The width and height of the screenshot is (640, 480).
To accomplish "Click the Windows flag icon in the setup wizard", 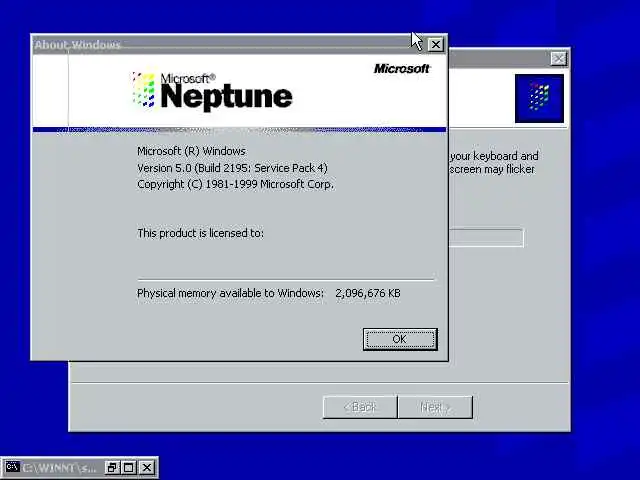I will tap(539, 98).
